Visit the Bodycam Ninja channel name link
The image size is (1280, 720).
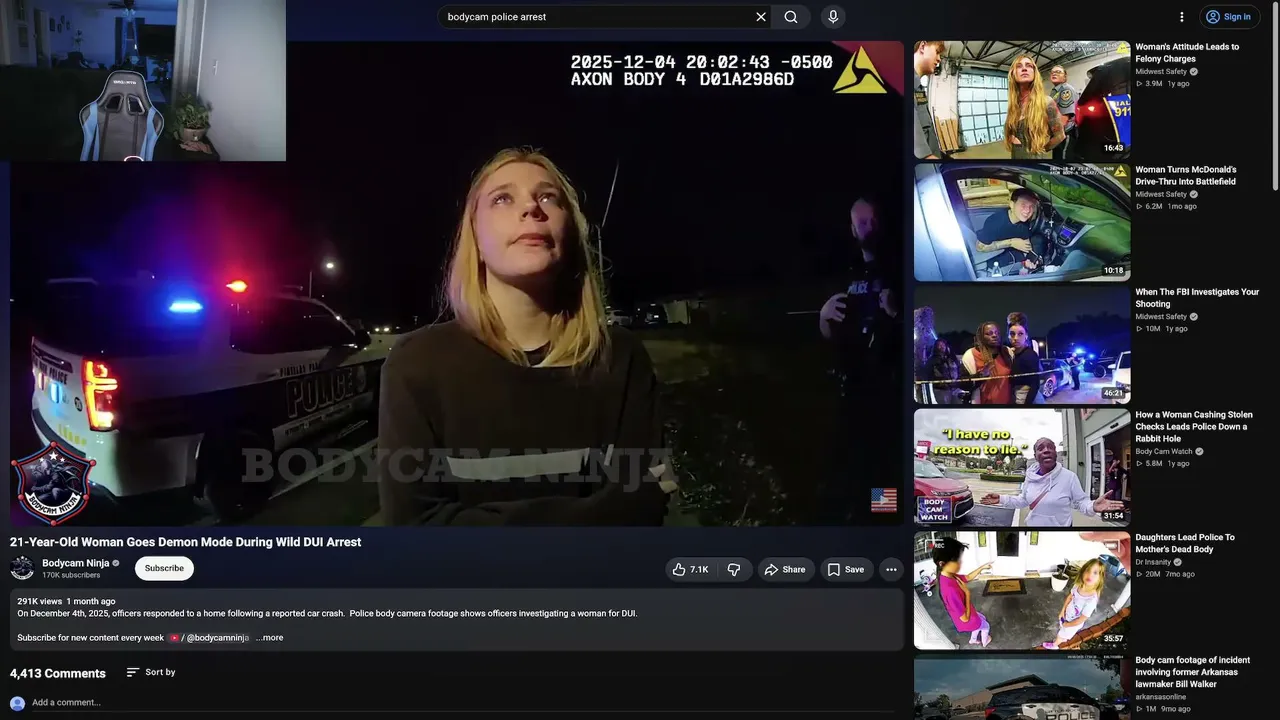pyautogui.click(x=76, y=563)
